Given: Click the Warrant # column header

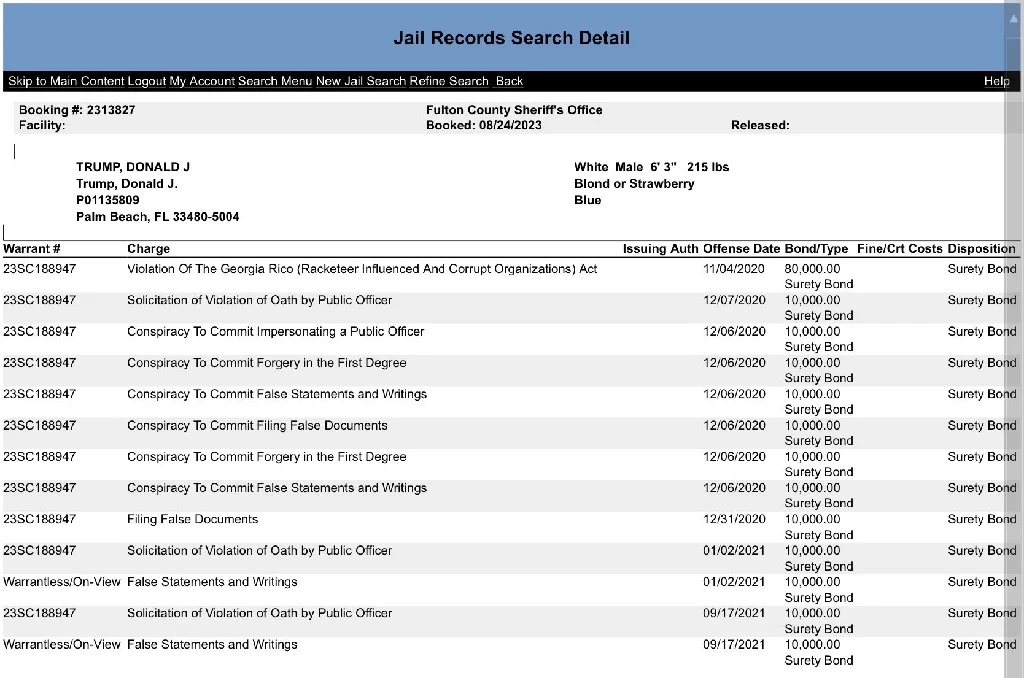Looking at the screenshot, I should (32, 248).
